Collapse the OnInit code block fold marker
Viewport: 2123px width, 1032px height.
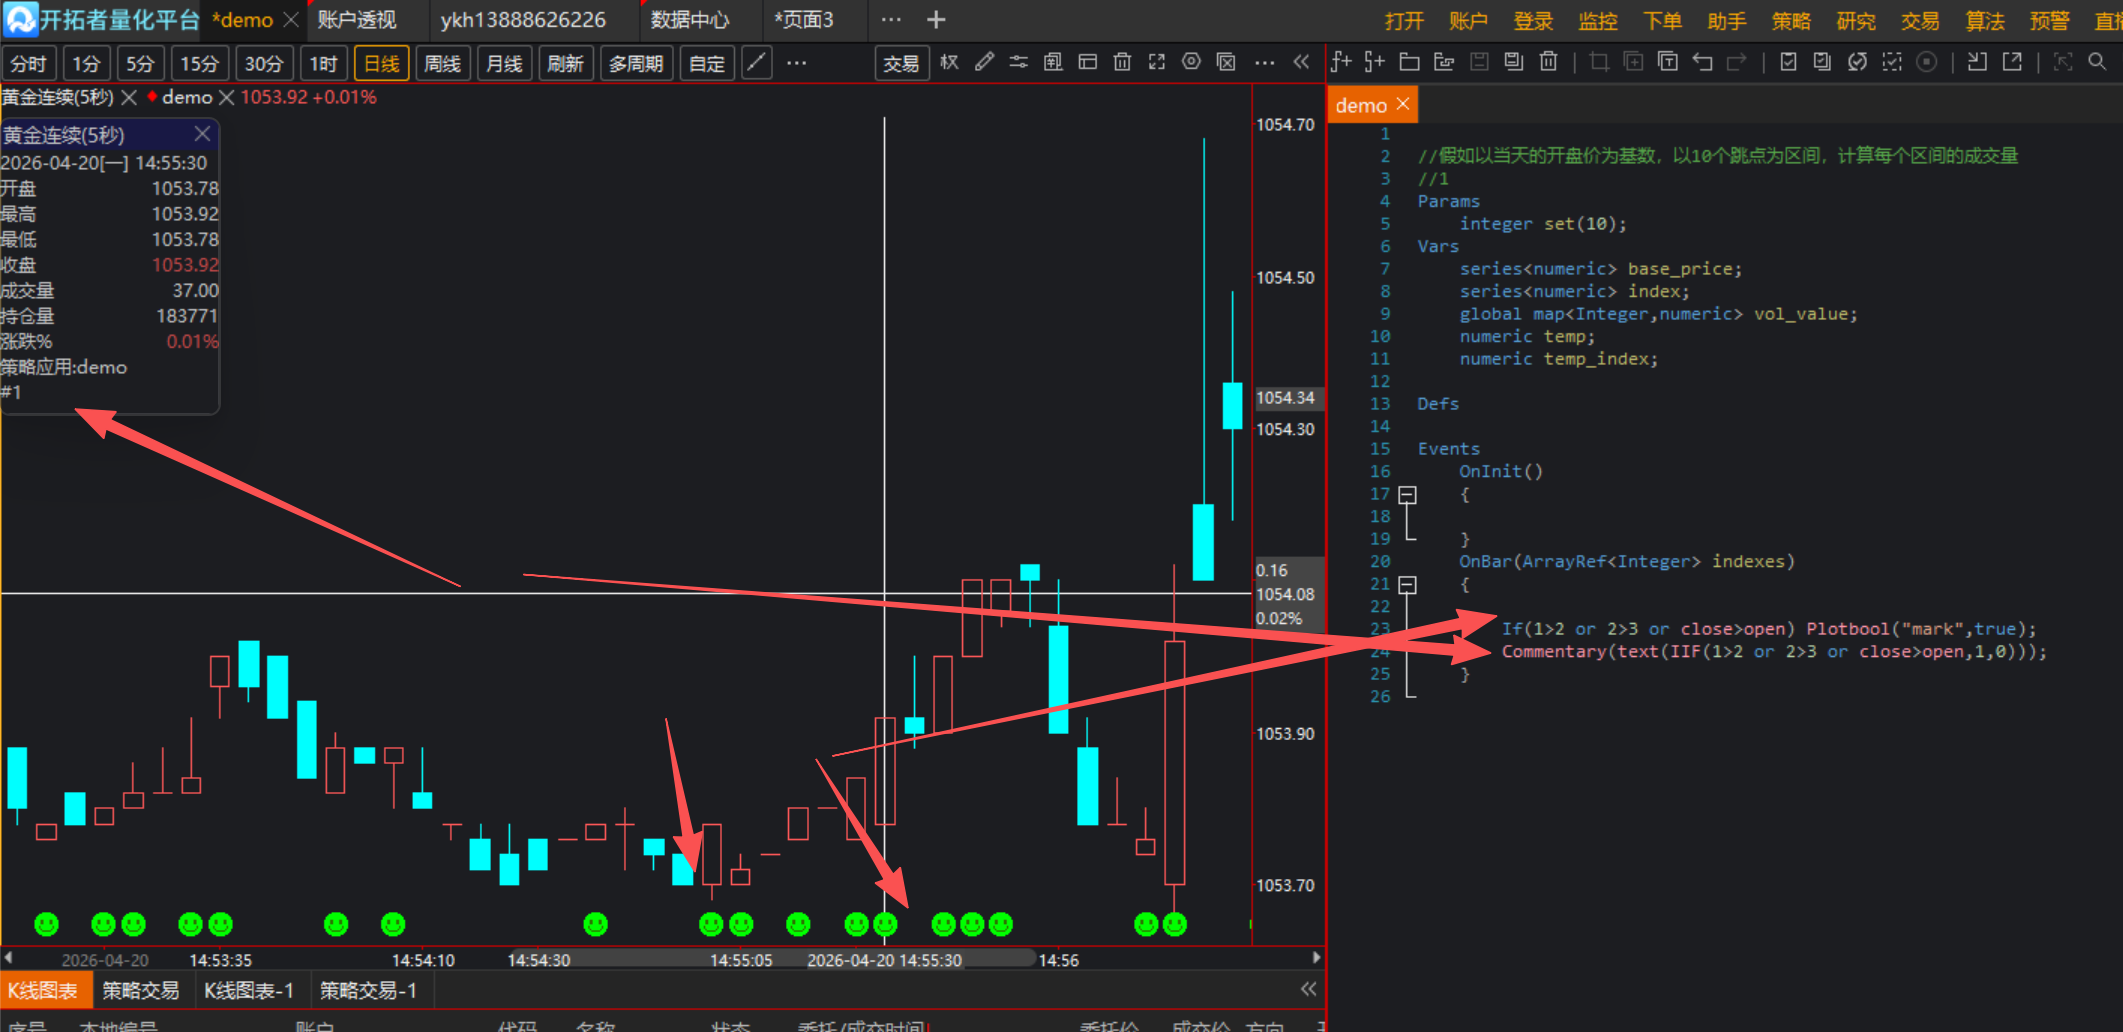click(x=1408, y=495)
